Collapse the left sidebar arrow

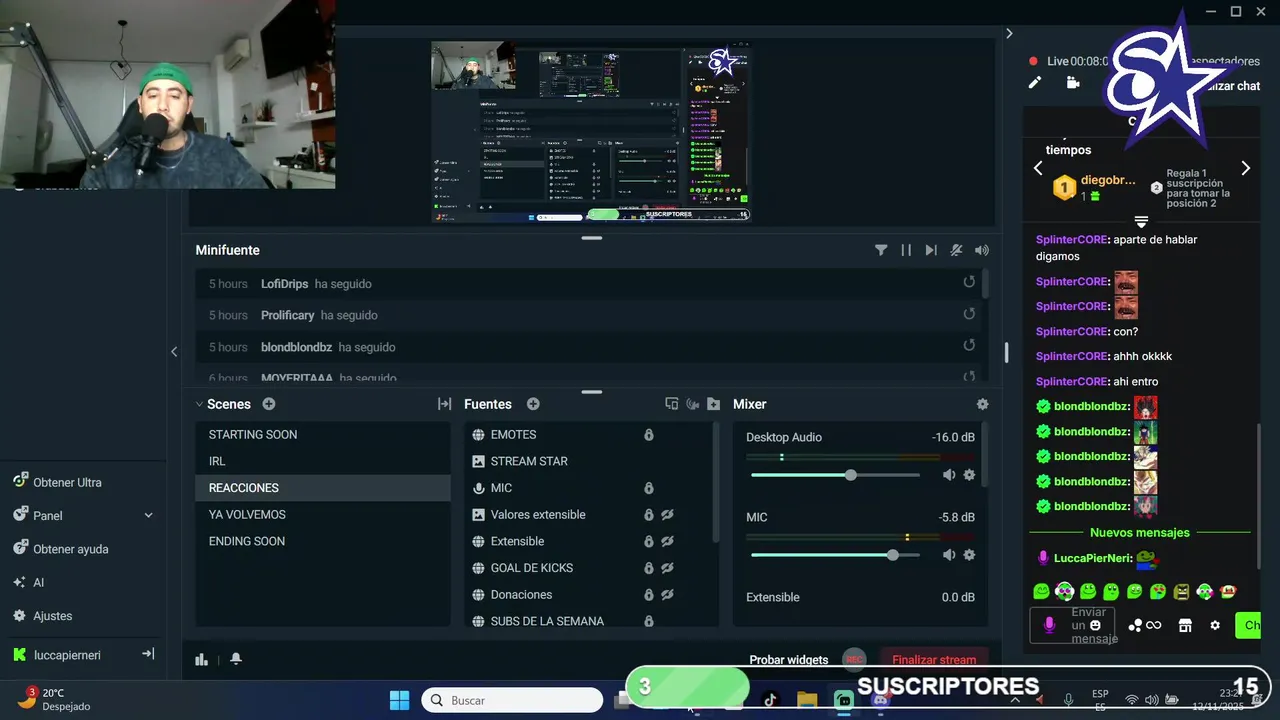pyautogui.click(x=174, y=351)
